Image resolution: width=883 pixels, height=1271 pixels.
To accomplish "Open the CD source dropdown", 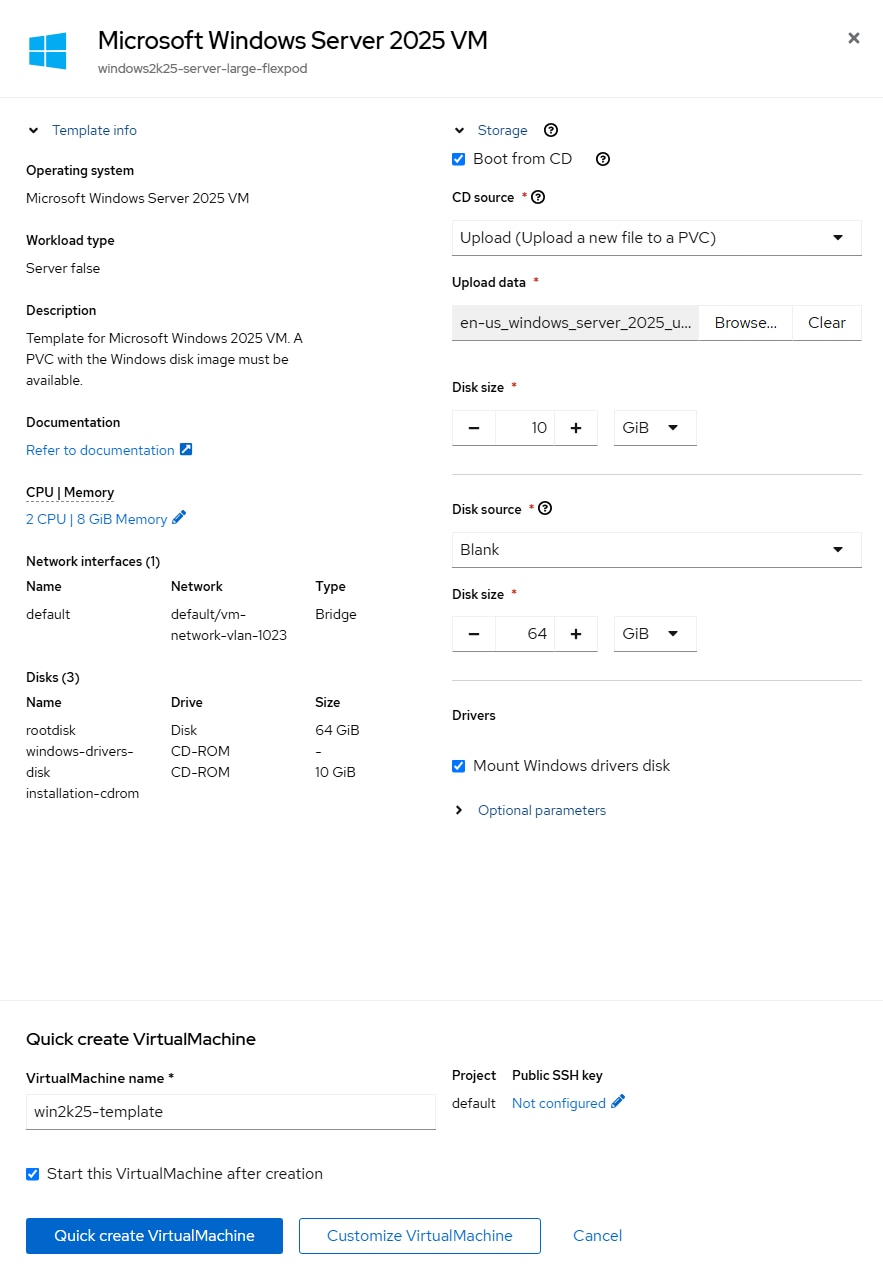I will coord(656,237).
